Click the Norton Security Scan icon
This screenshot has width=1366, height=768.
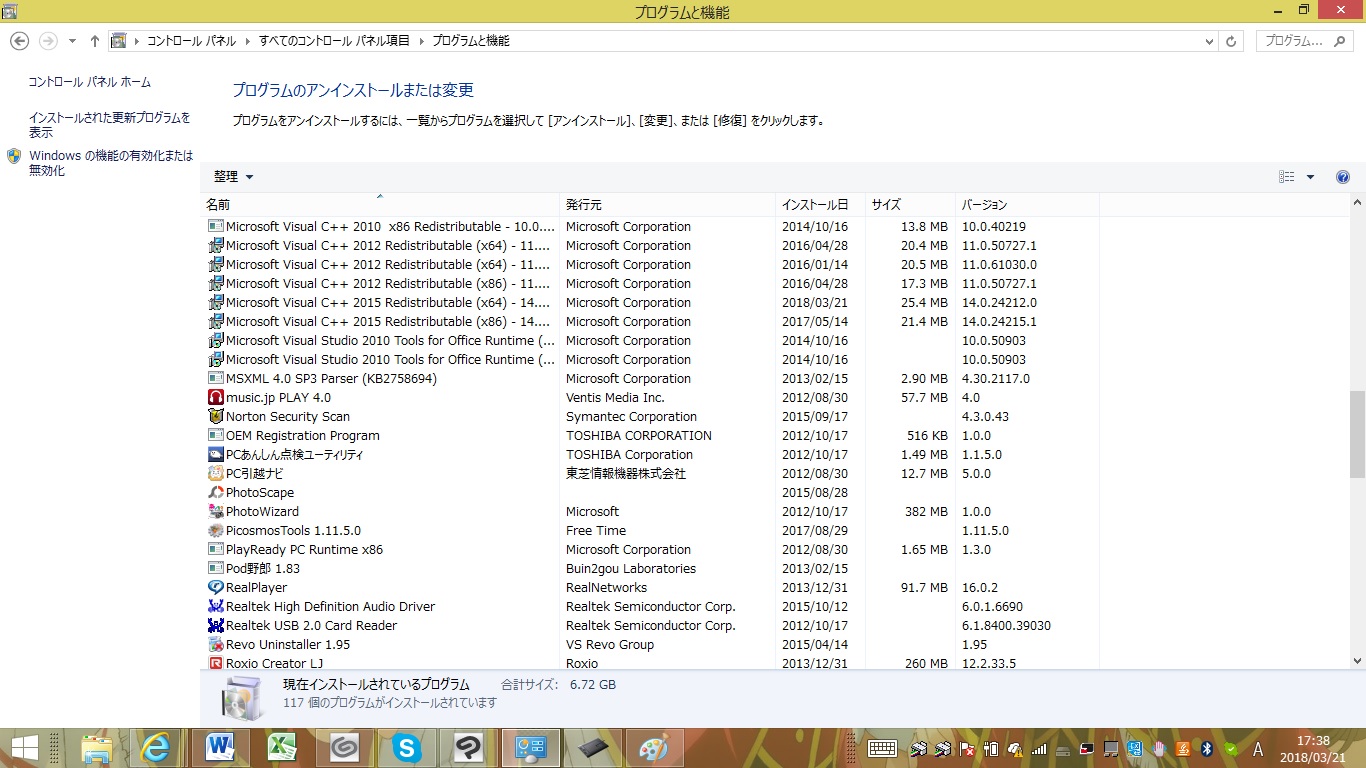tap(215, 417)
